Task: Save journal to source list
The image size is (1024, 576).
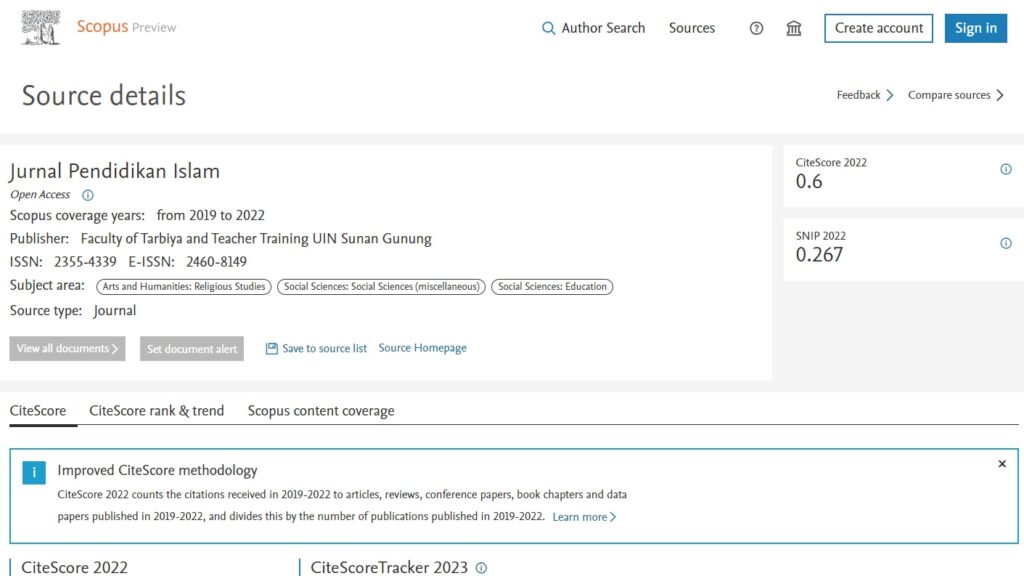Action: click(x=316, y=348)
